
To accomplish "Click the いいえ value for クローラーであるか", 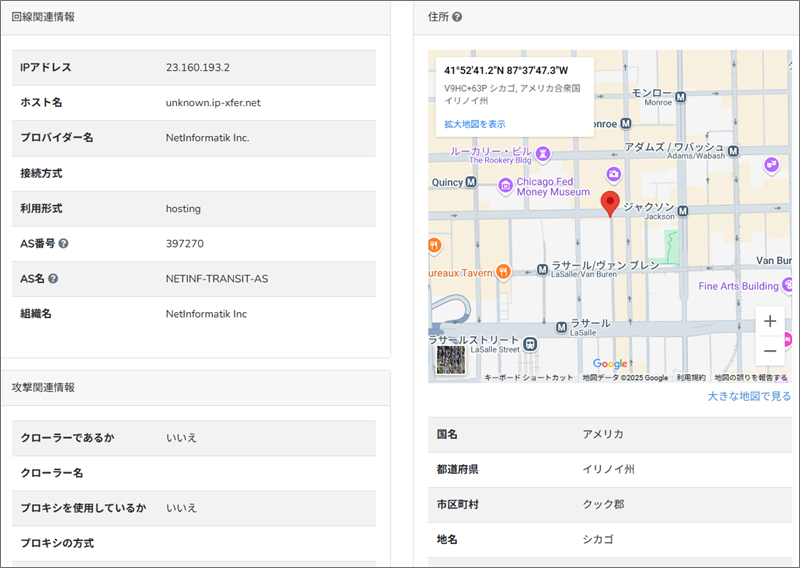I will click(181, 438).
